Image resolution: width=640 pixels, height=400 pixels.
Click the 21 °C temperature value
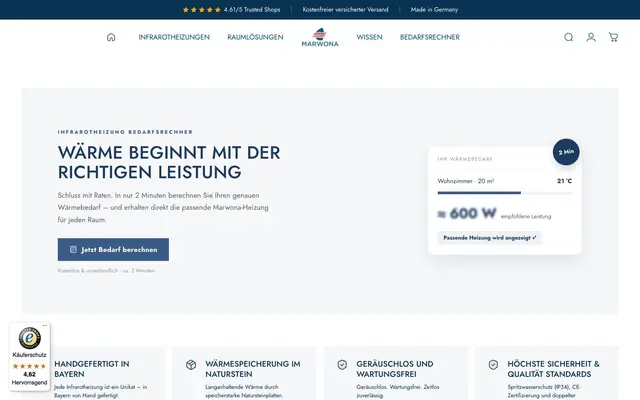pyautogui.click(x=564, y=181)
